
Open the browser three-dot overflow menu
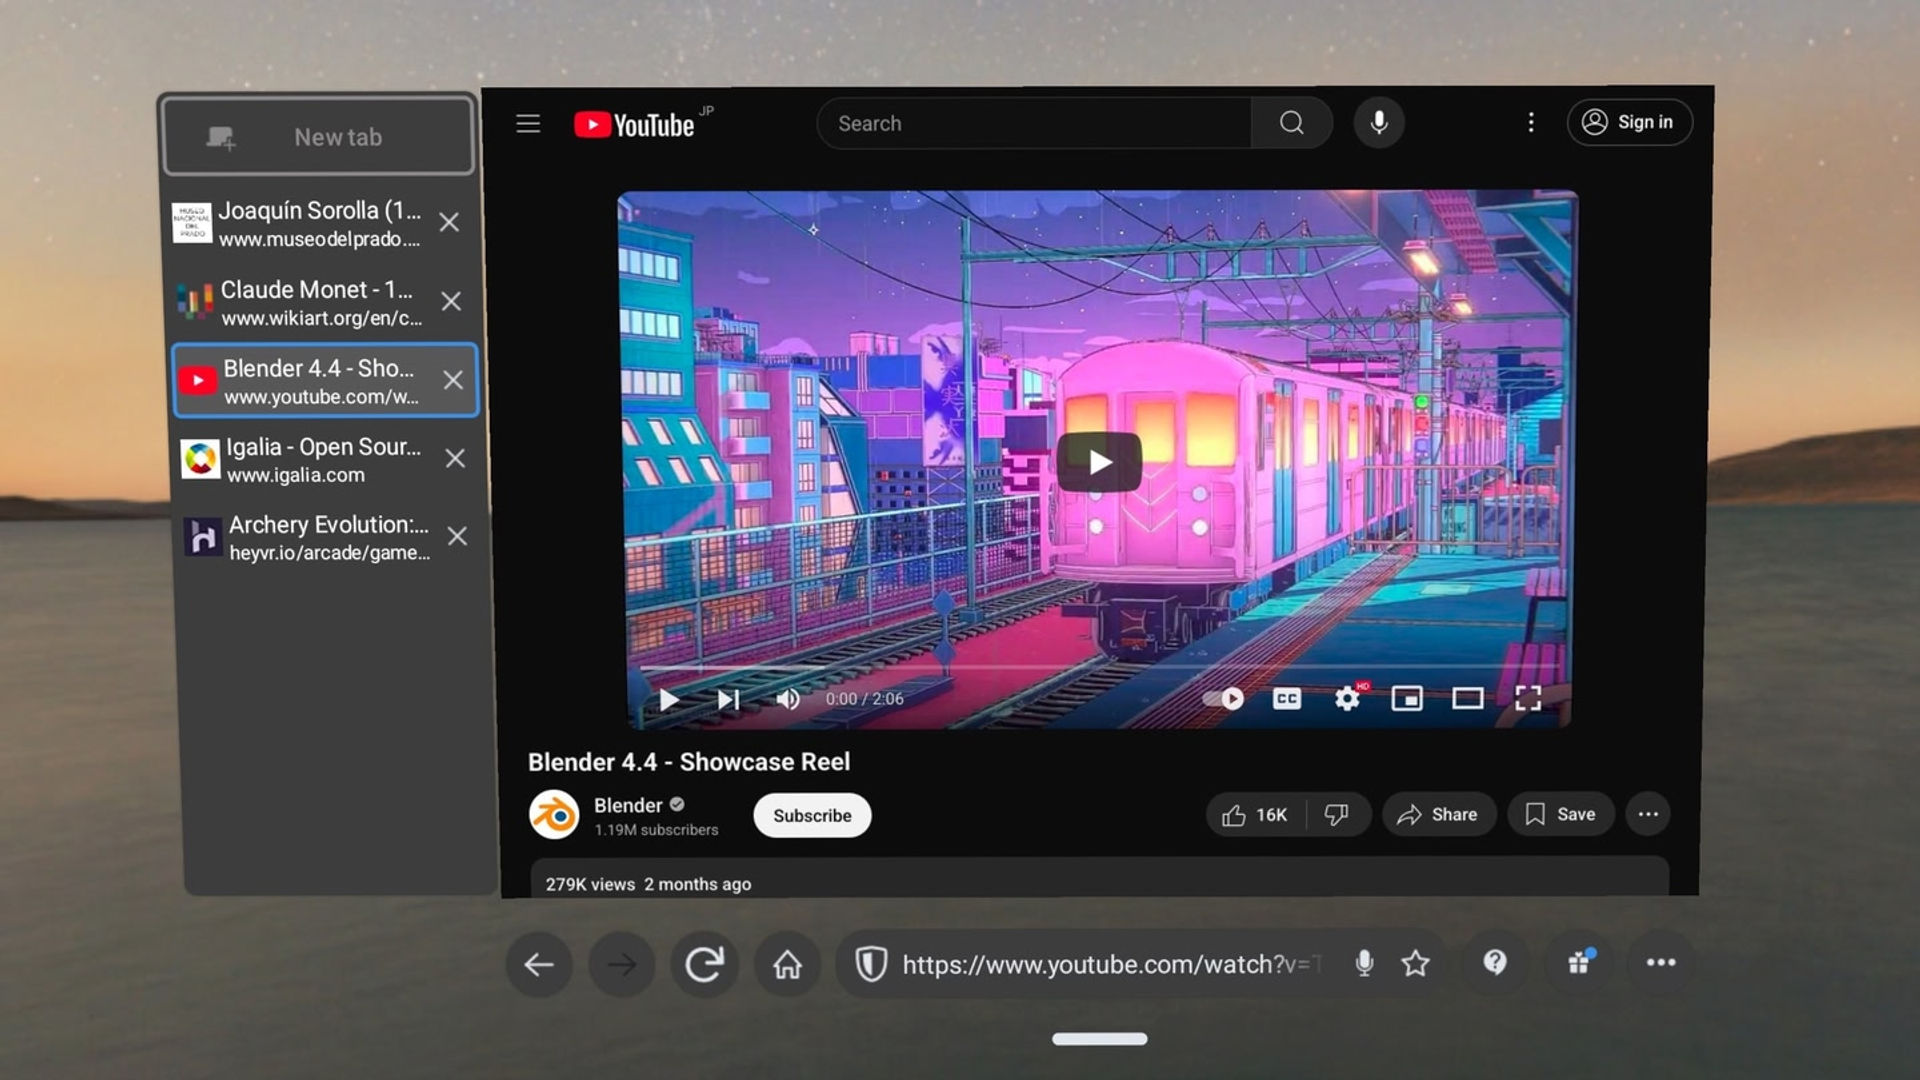[x=1661, y=963]
